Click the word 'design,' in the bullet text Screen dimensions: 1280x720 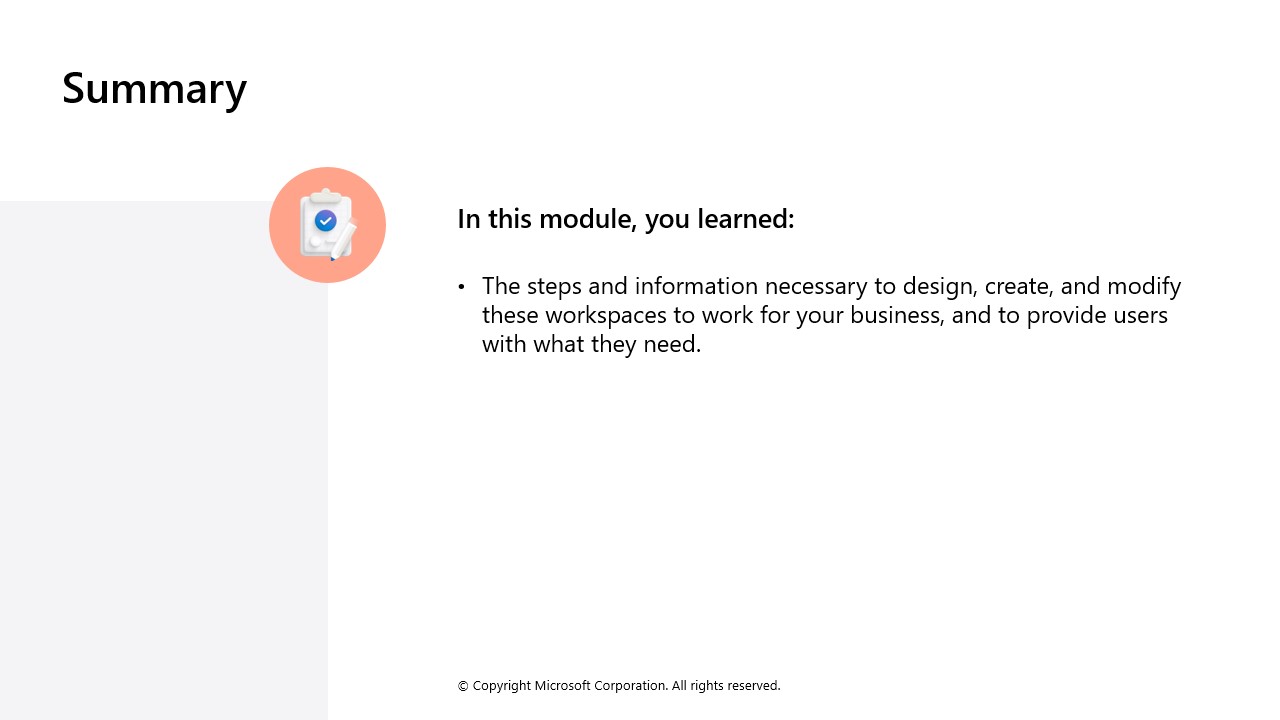pyautogui.click(x=940, y=286)
